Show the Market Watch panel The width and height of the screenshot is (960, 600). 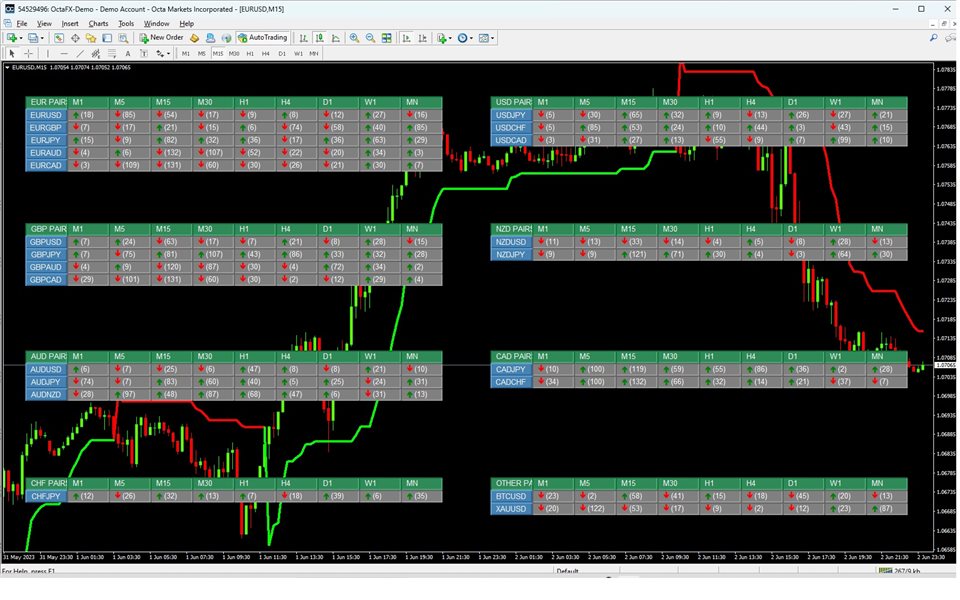59,38
